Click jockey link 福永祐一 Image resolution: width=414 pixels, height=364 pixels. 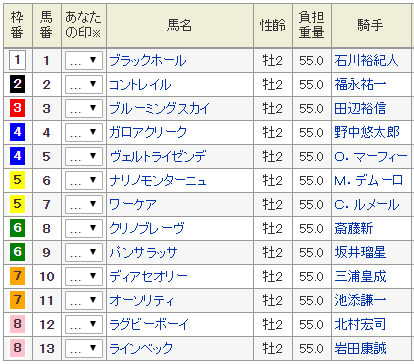pyautogui.click(x=360, y=85)
